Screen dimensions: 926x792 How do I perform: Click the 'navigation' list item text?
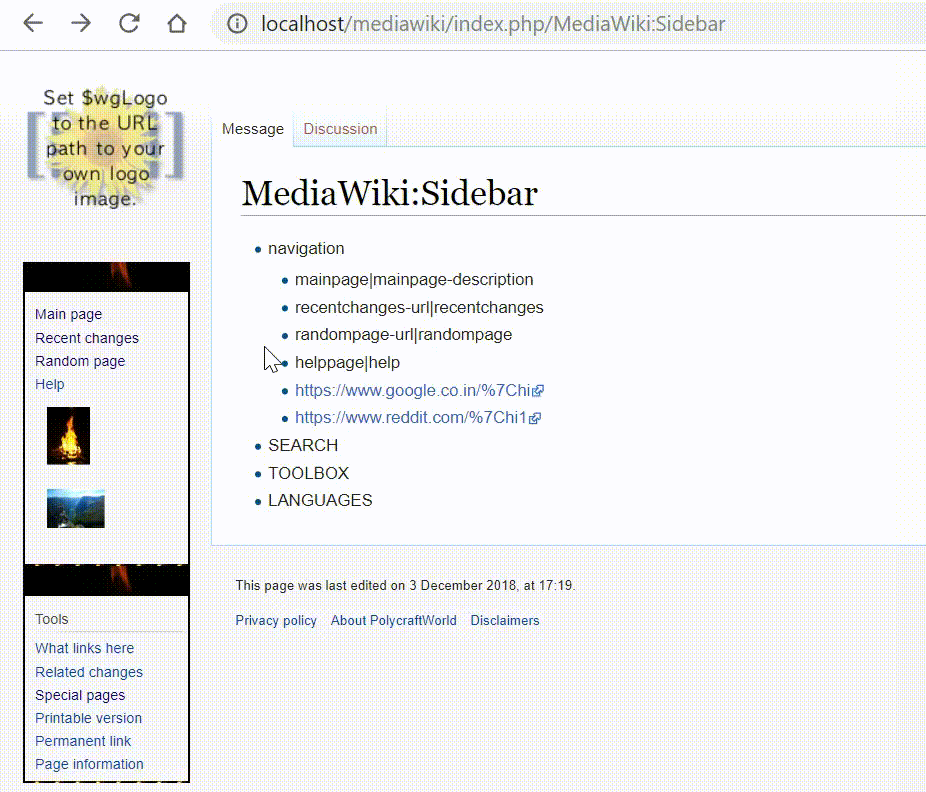tap(306, 249)
